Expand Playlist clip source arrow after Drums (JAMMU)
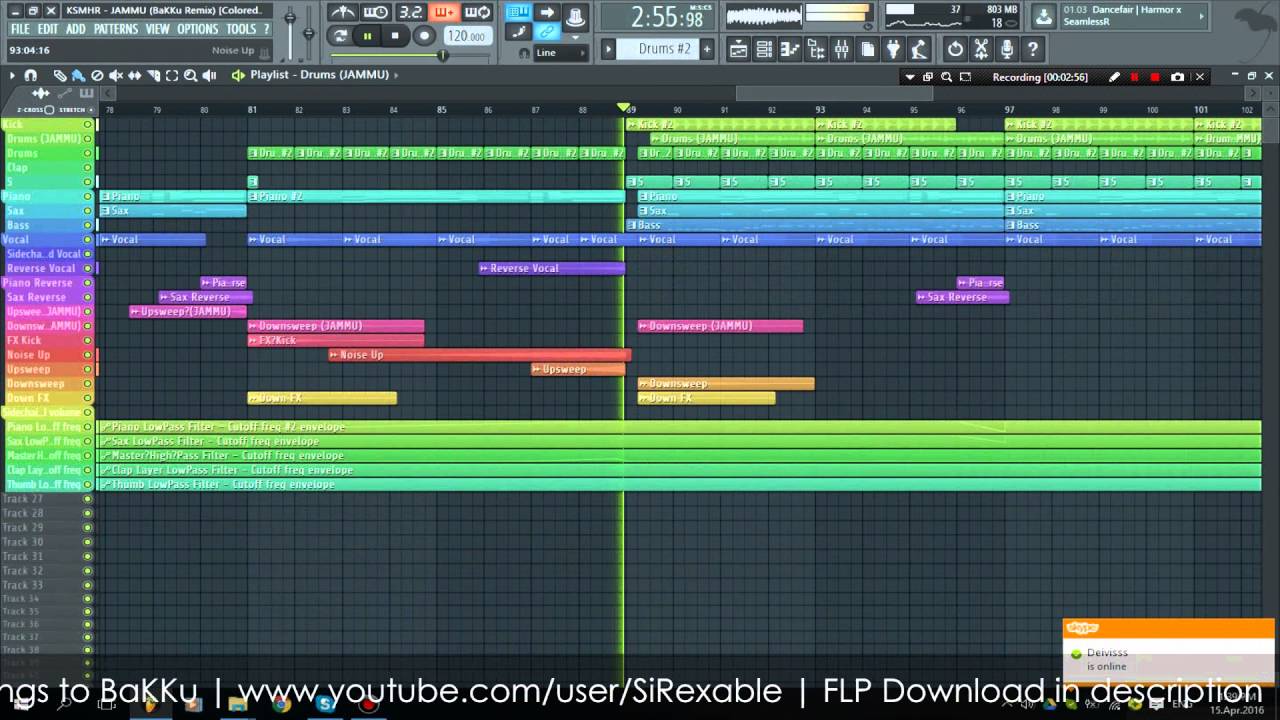Screen dimensions: 1280x720 396,75
